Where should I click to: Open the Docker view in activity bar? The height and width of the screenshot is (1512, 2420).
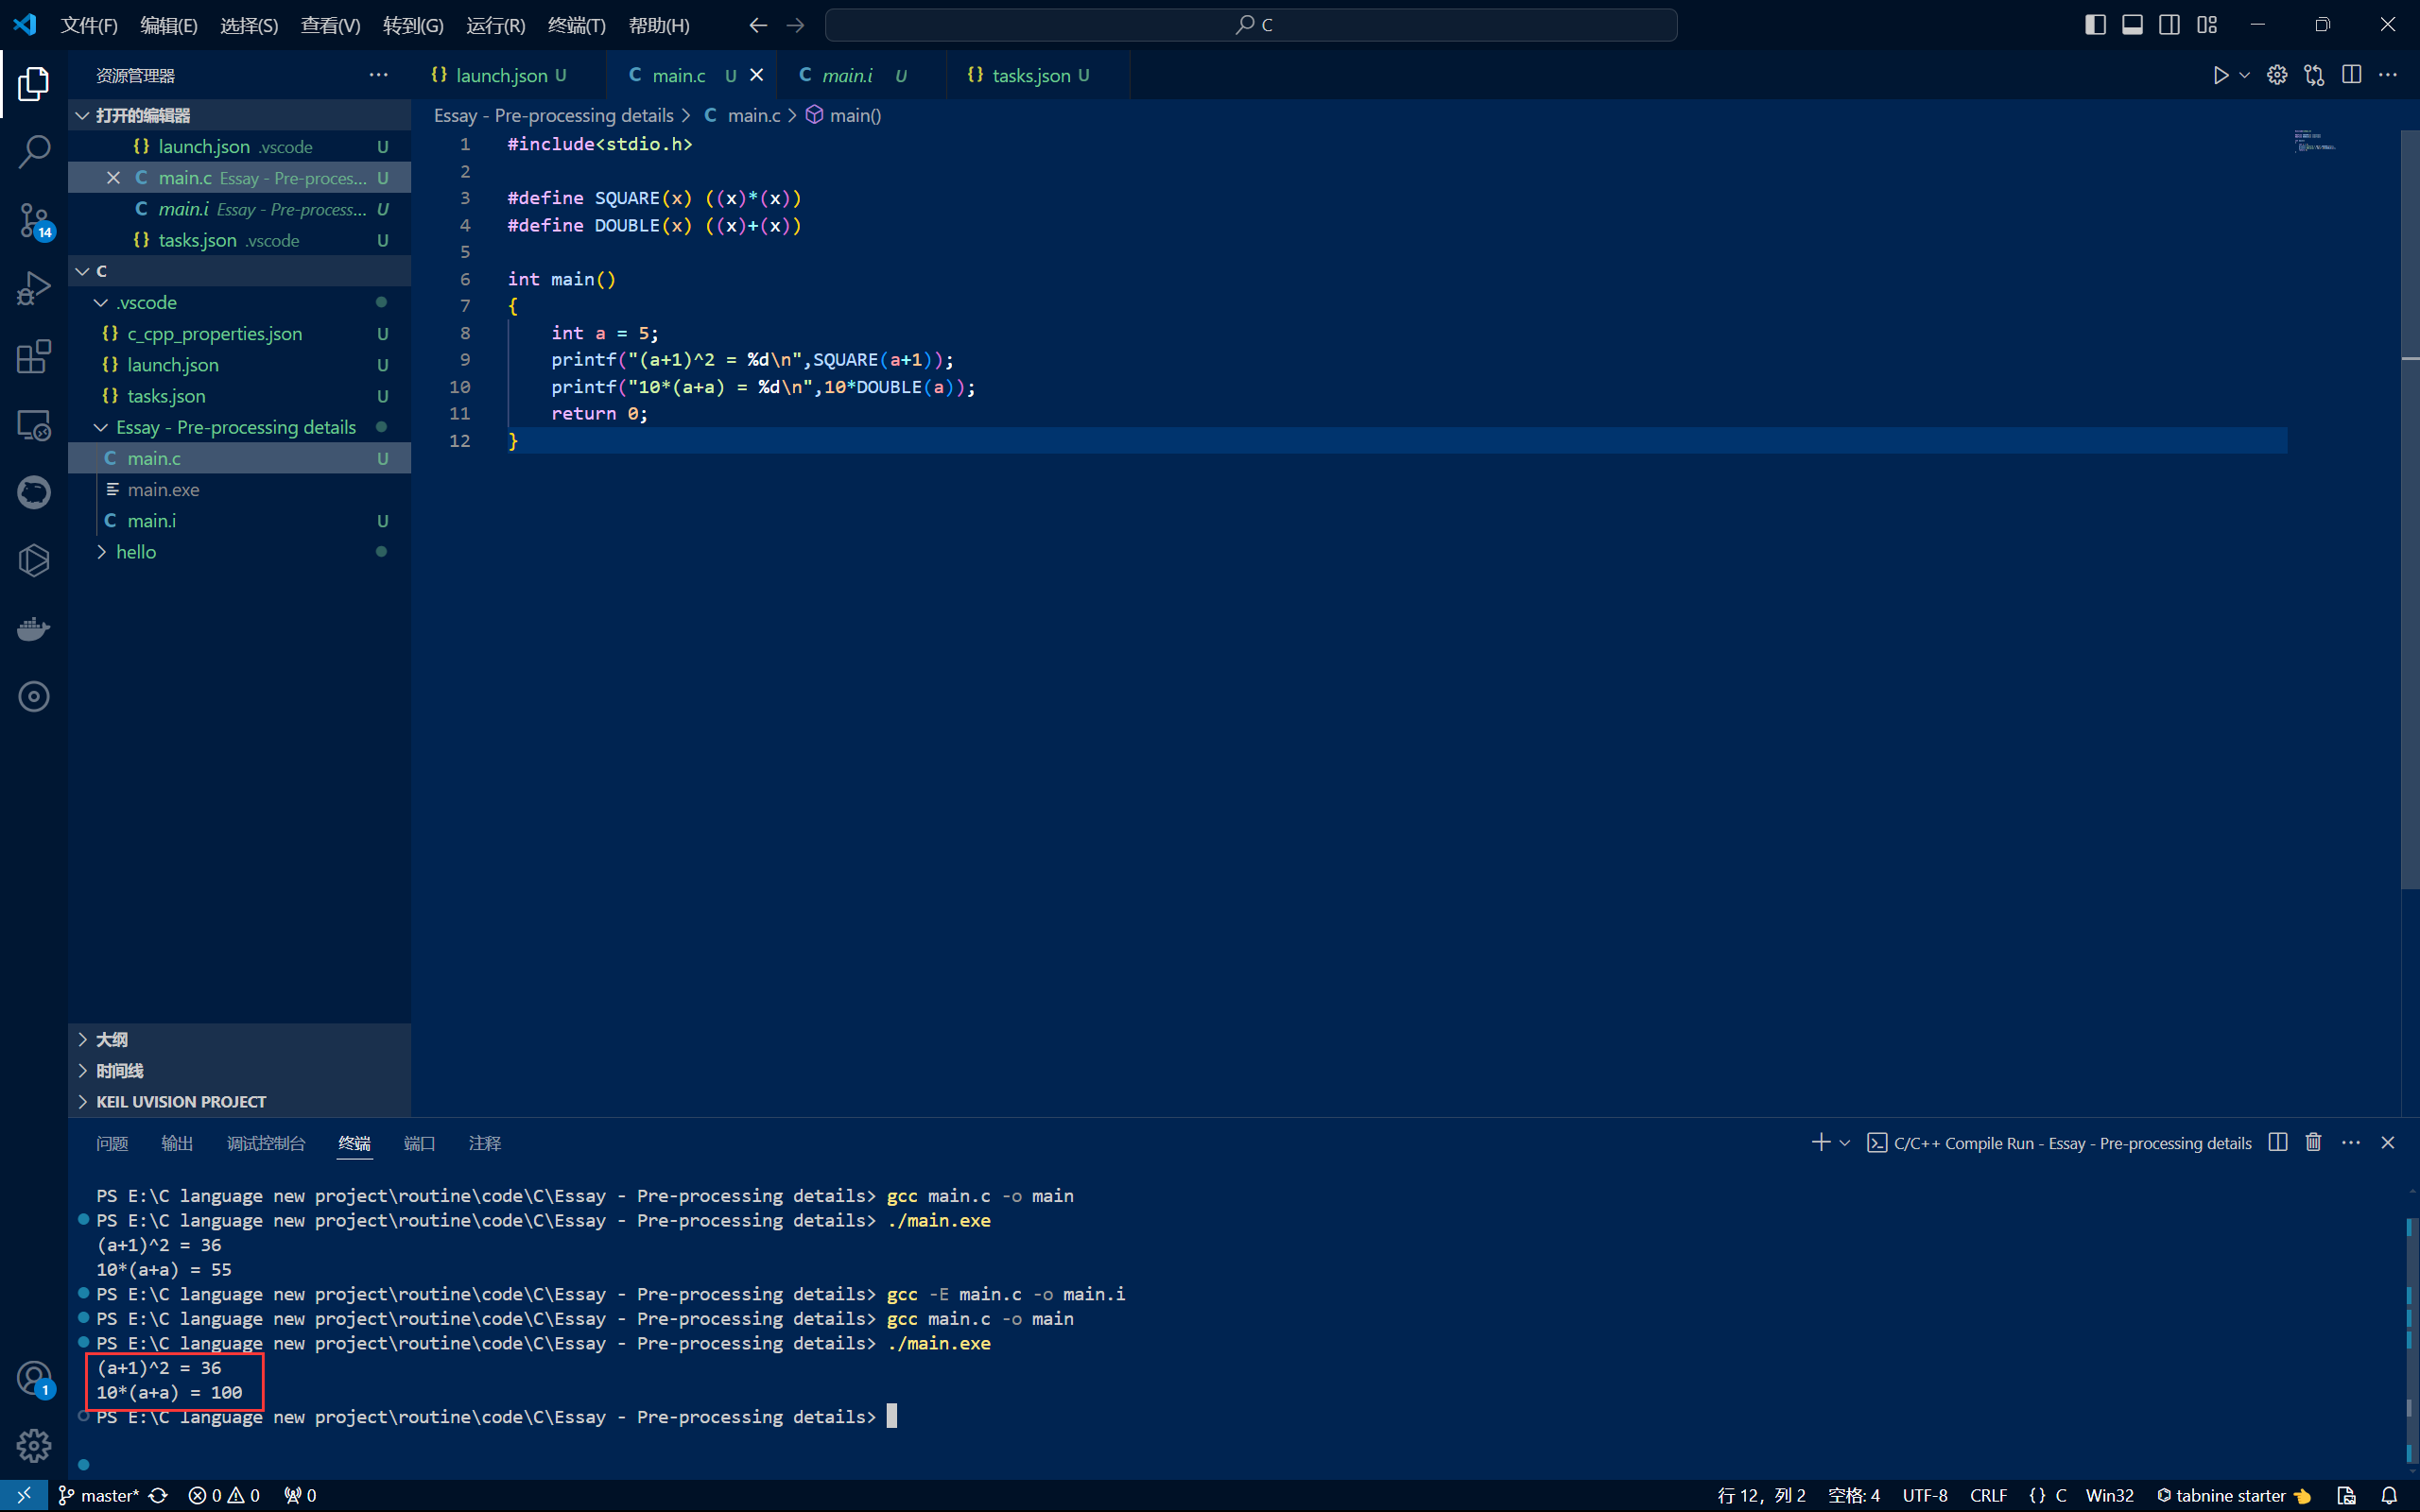(x=34, y=628)
